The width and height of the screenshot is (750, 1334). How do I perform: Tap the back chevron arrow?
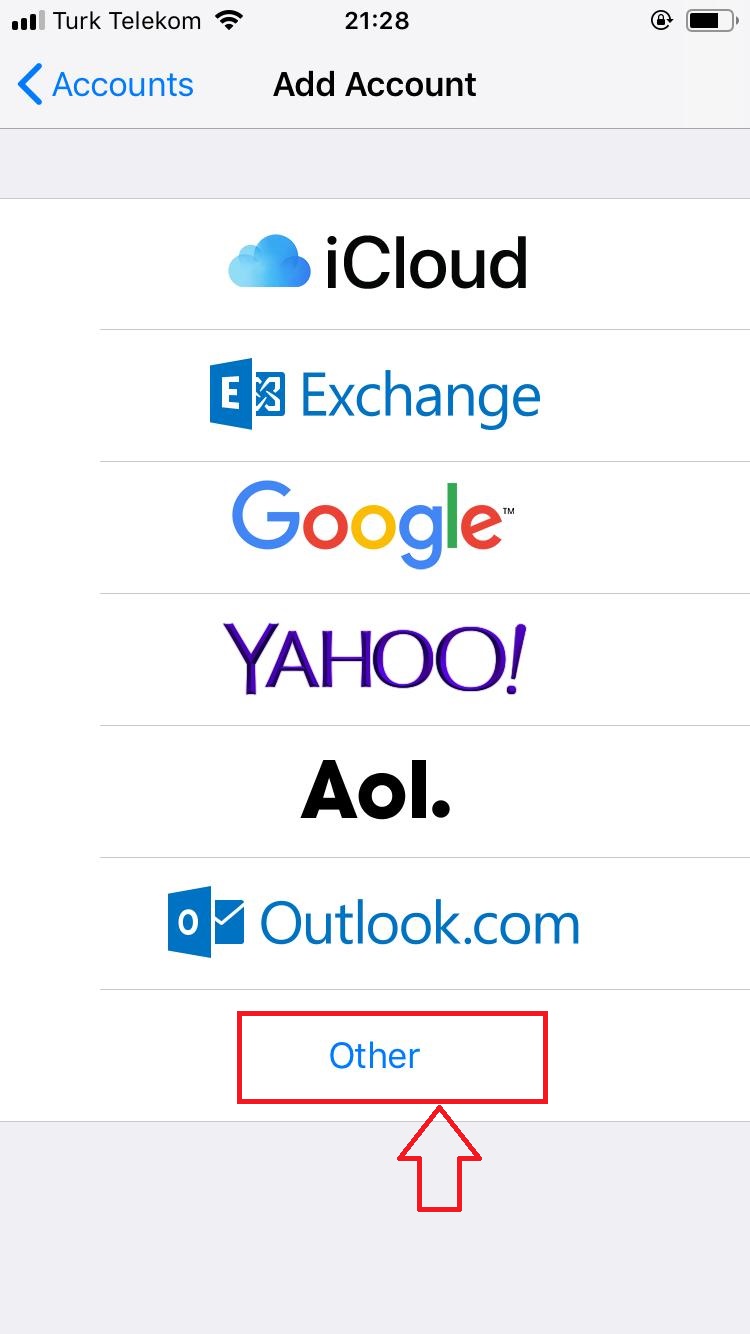(x=30, y=85)
